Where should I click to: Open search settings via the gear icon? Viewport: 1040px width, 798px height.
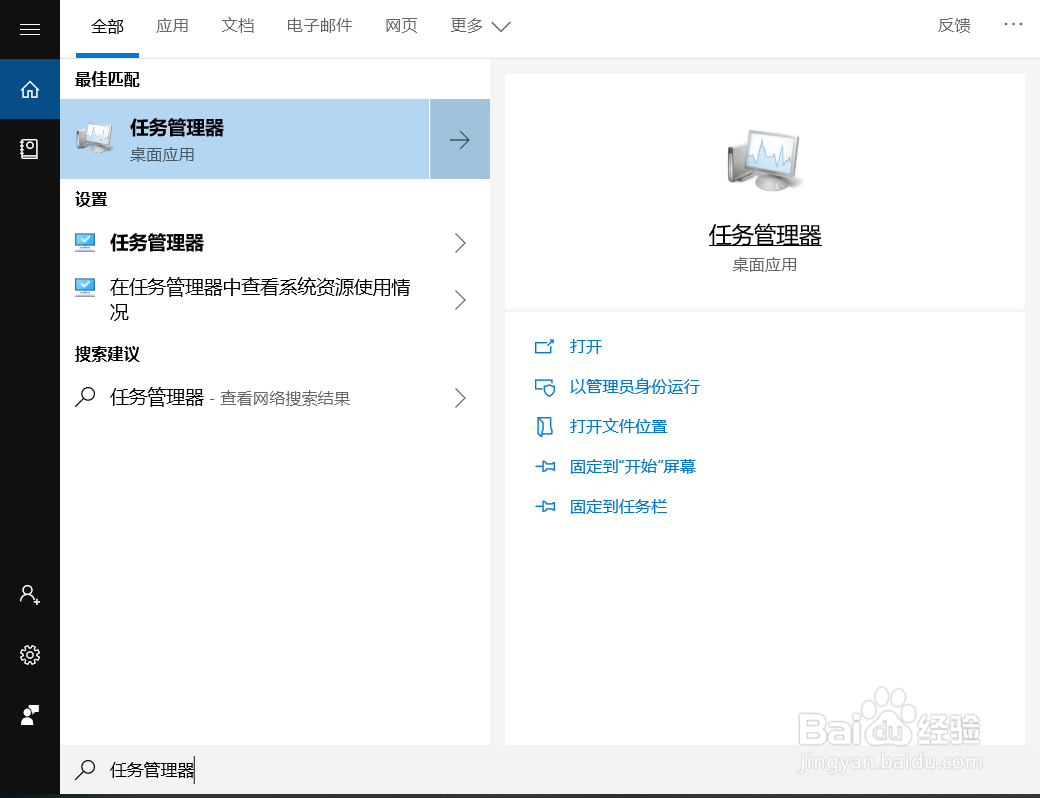(x=29, y=655)
